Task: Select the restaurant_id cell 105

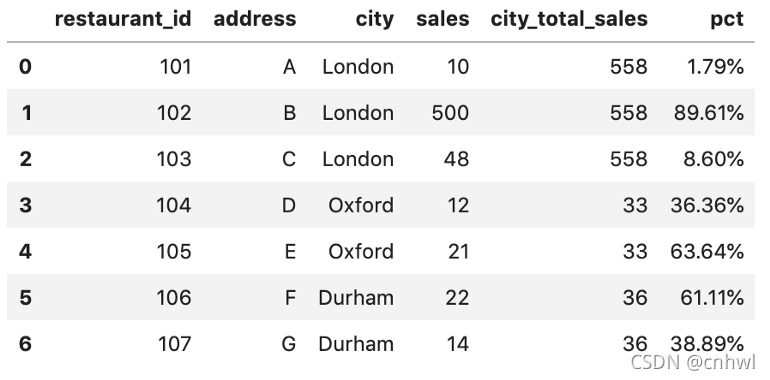Action: tap(174, 251)
